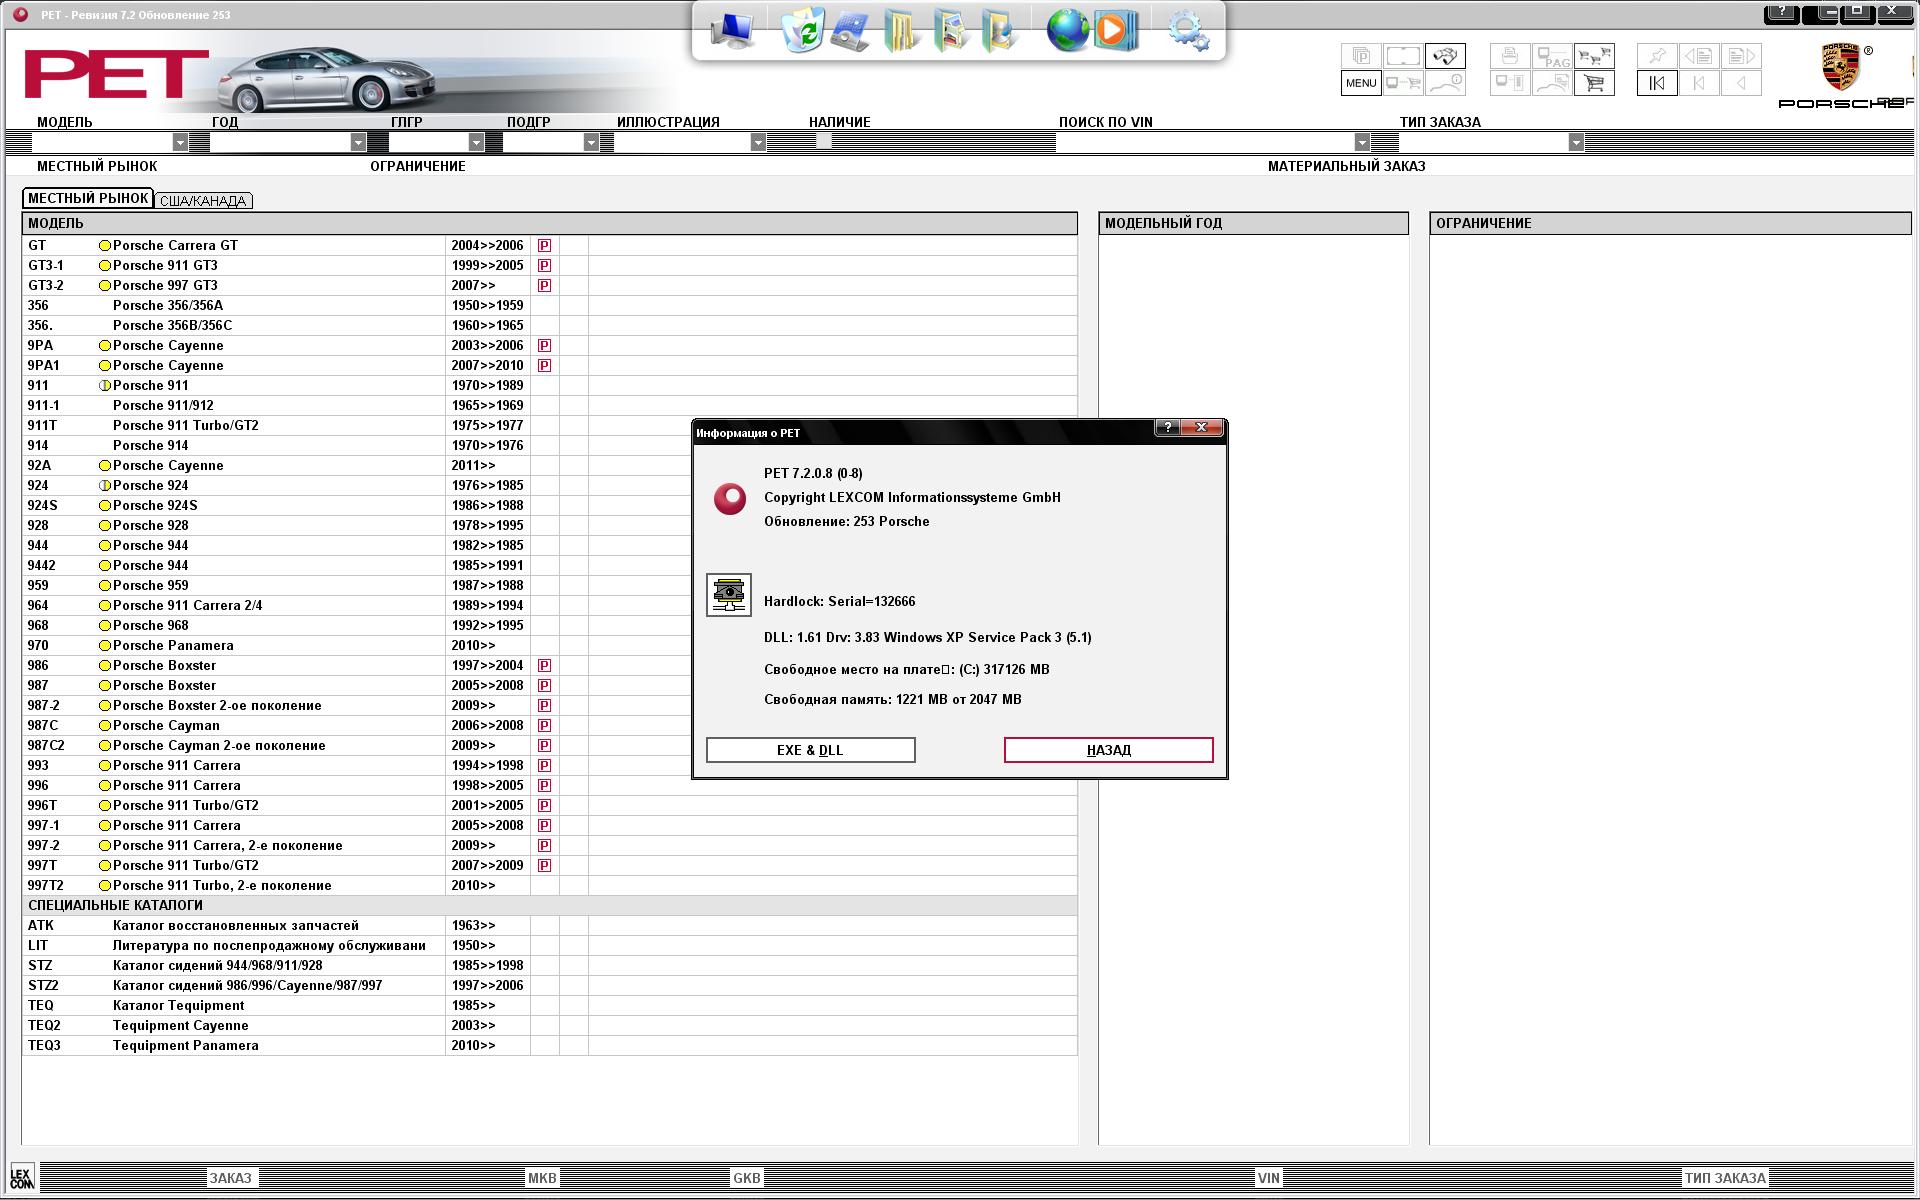Click the binoculars search icon
Viewport: 1920px width, 1200px height.
point(1445,56)
